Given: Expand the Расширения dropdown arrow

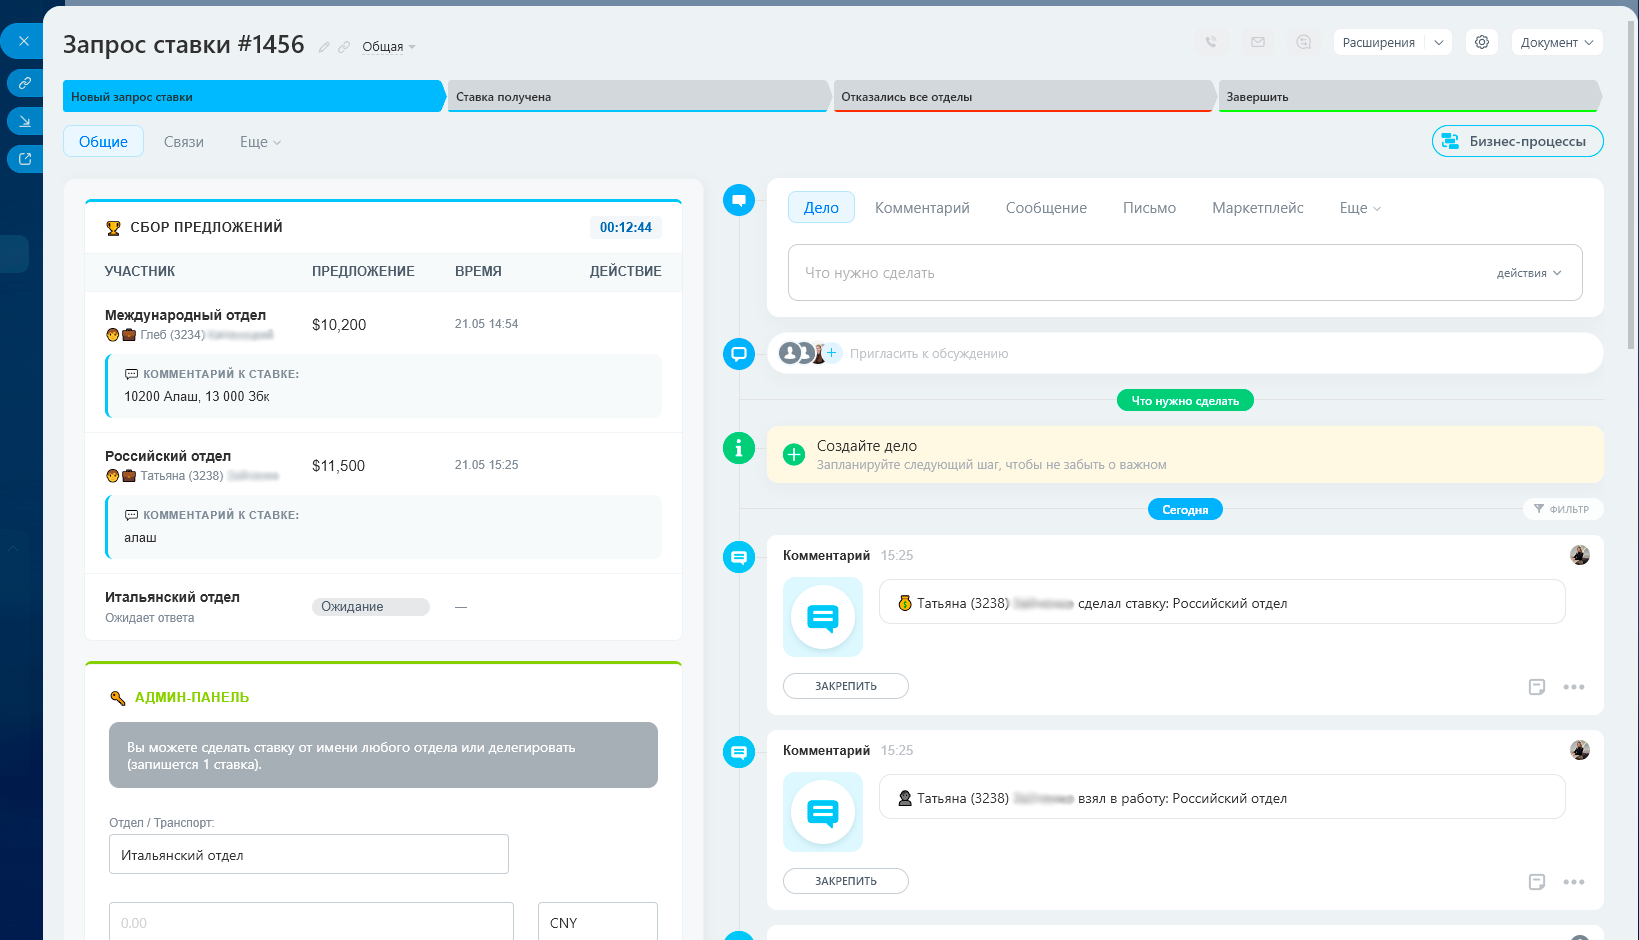Looking at the screenshot, I should point(1438,42).
